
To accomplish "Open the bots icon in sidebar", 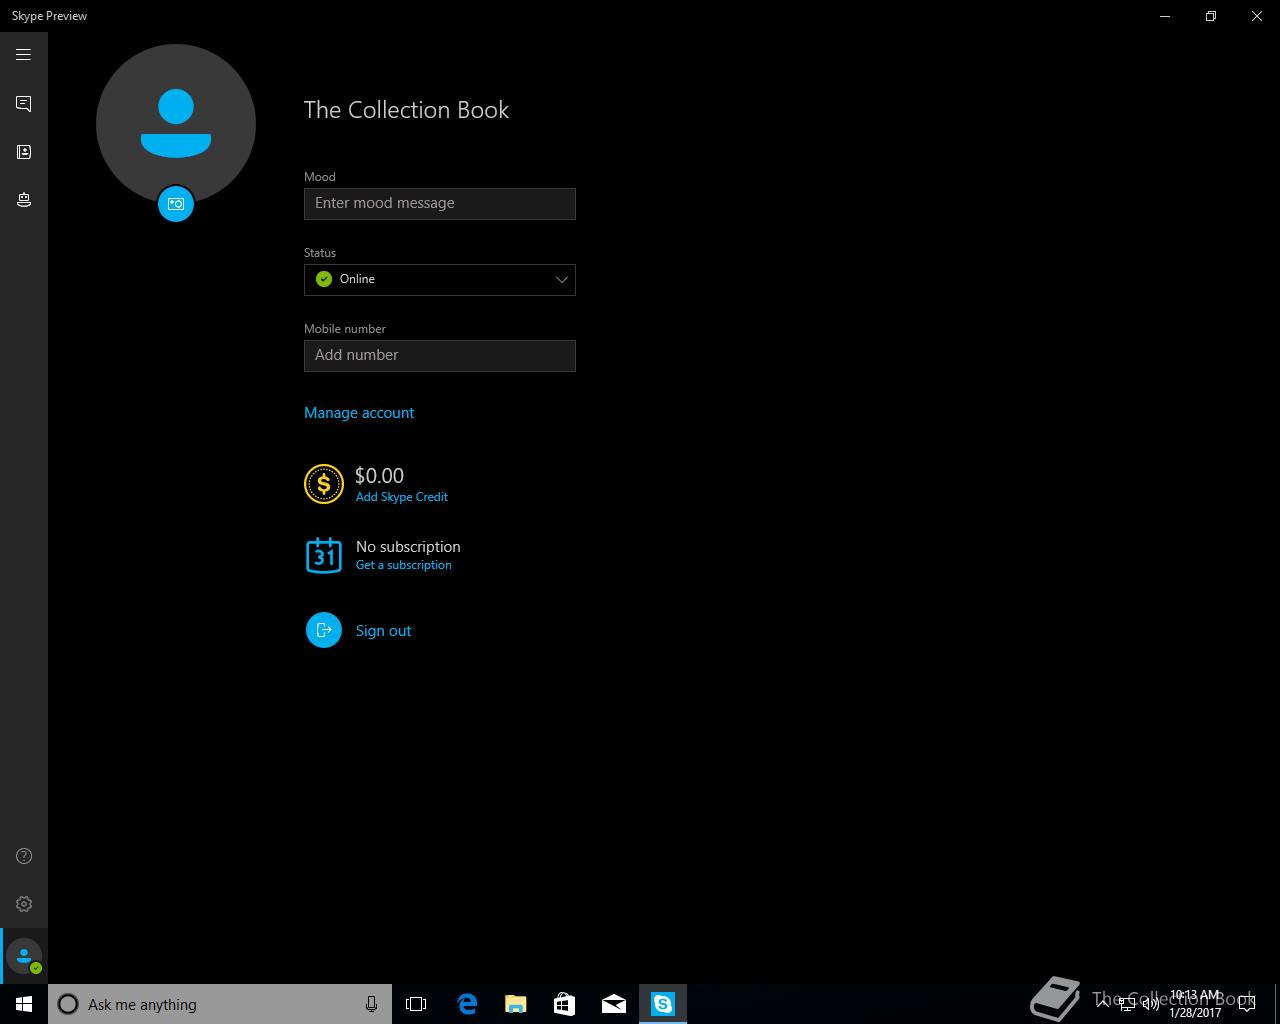I will (x=23, y=200).
